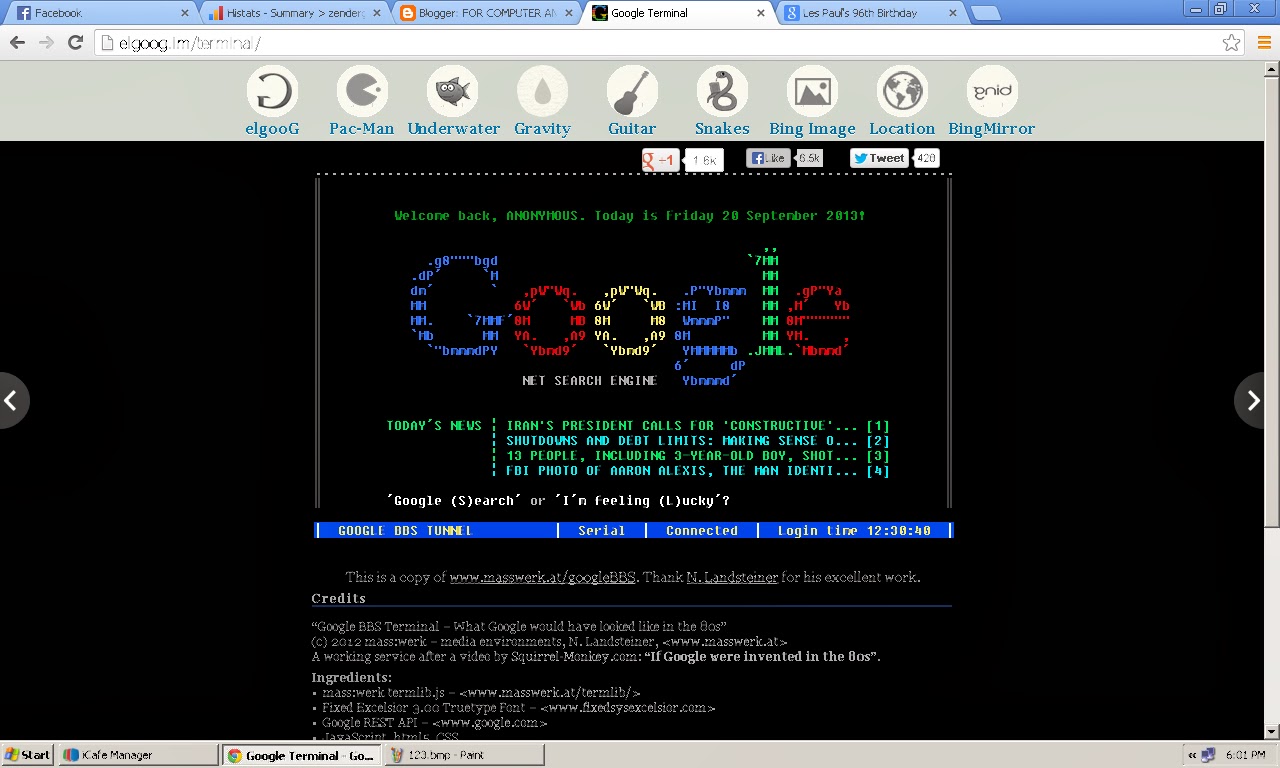
Task: Click the Google +1 count showing 1.6k
Action: [704, 160]
